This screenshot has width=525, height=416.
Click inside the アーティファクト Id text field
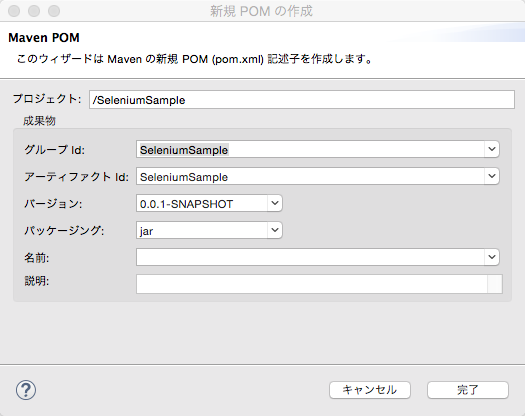coord(310,176)
